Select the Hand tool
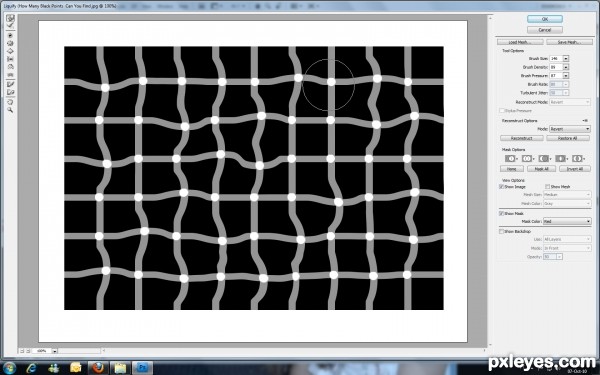600x375 pixels. [10, 102]
